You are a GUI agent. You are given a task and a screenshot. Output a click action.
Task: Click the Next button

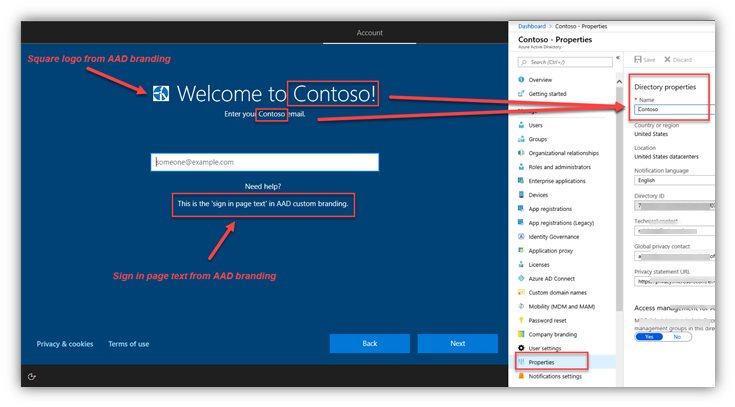(x=458, y=343)
